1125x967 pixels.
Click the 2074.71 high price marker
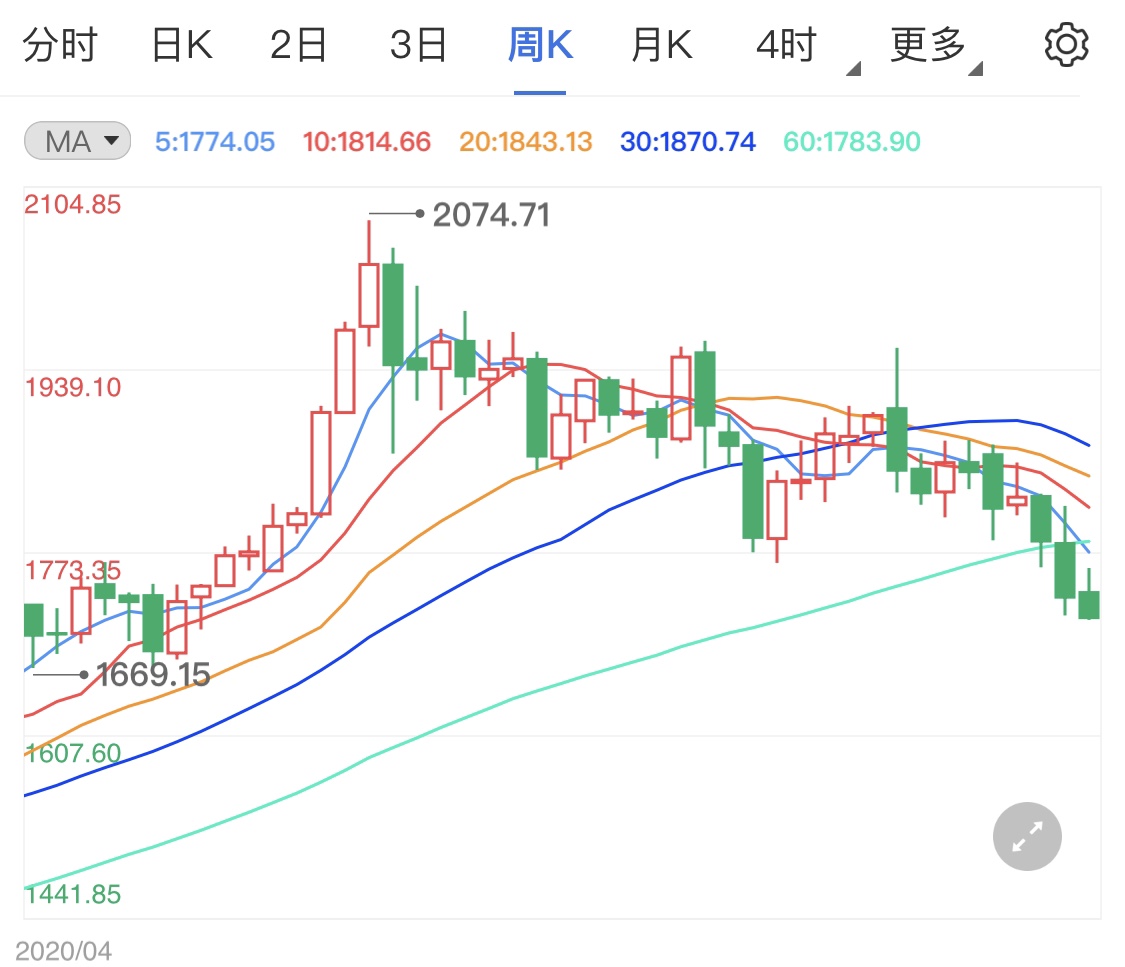tap(491, 215)
